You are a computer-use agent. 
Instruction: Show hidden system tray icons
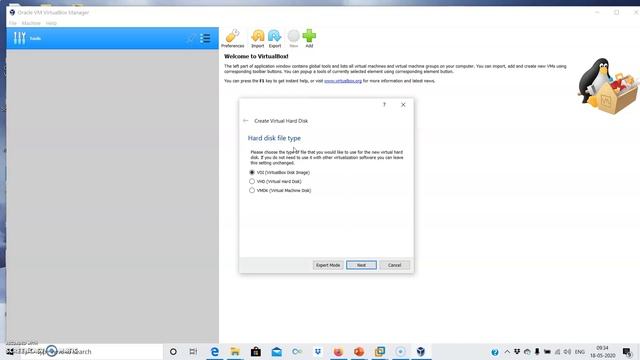click(x=507, y=351)
